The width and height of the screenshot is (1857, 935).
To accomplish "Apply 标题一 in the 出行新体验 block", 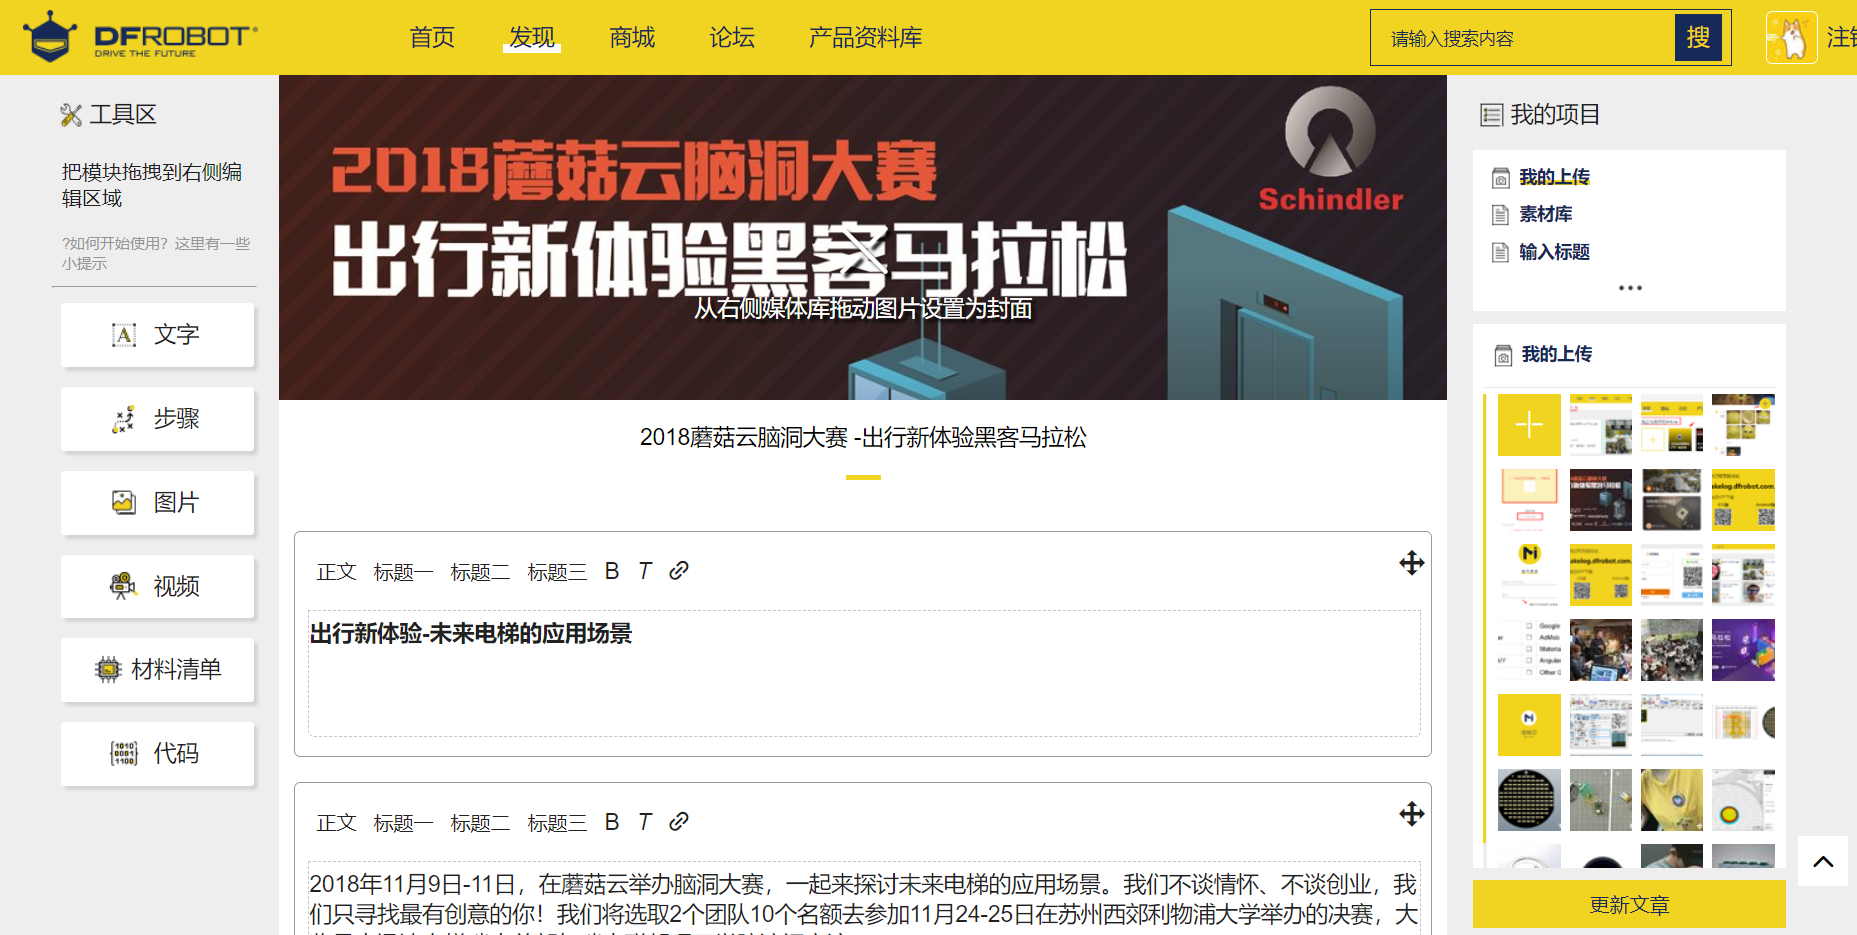I will pyautogui.click(x=403, y=572).
